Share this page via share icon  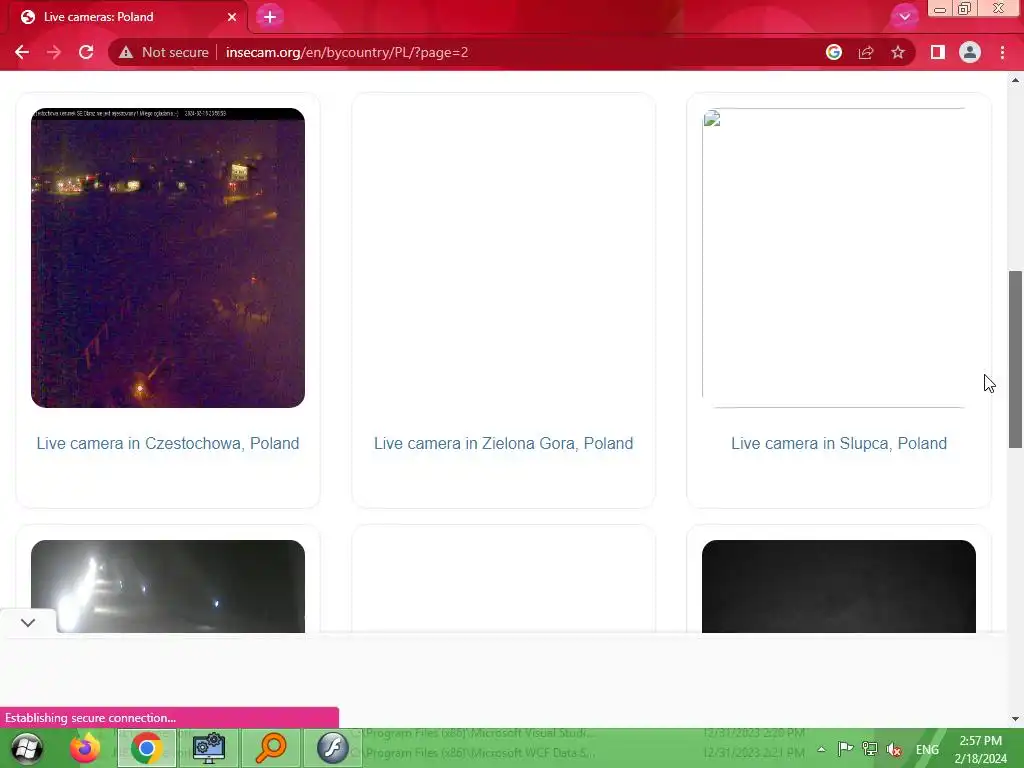[866, 52]
